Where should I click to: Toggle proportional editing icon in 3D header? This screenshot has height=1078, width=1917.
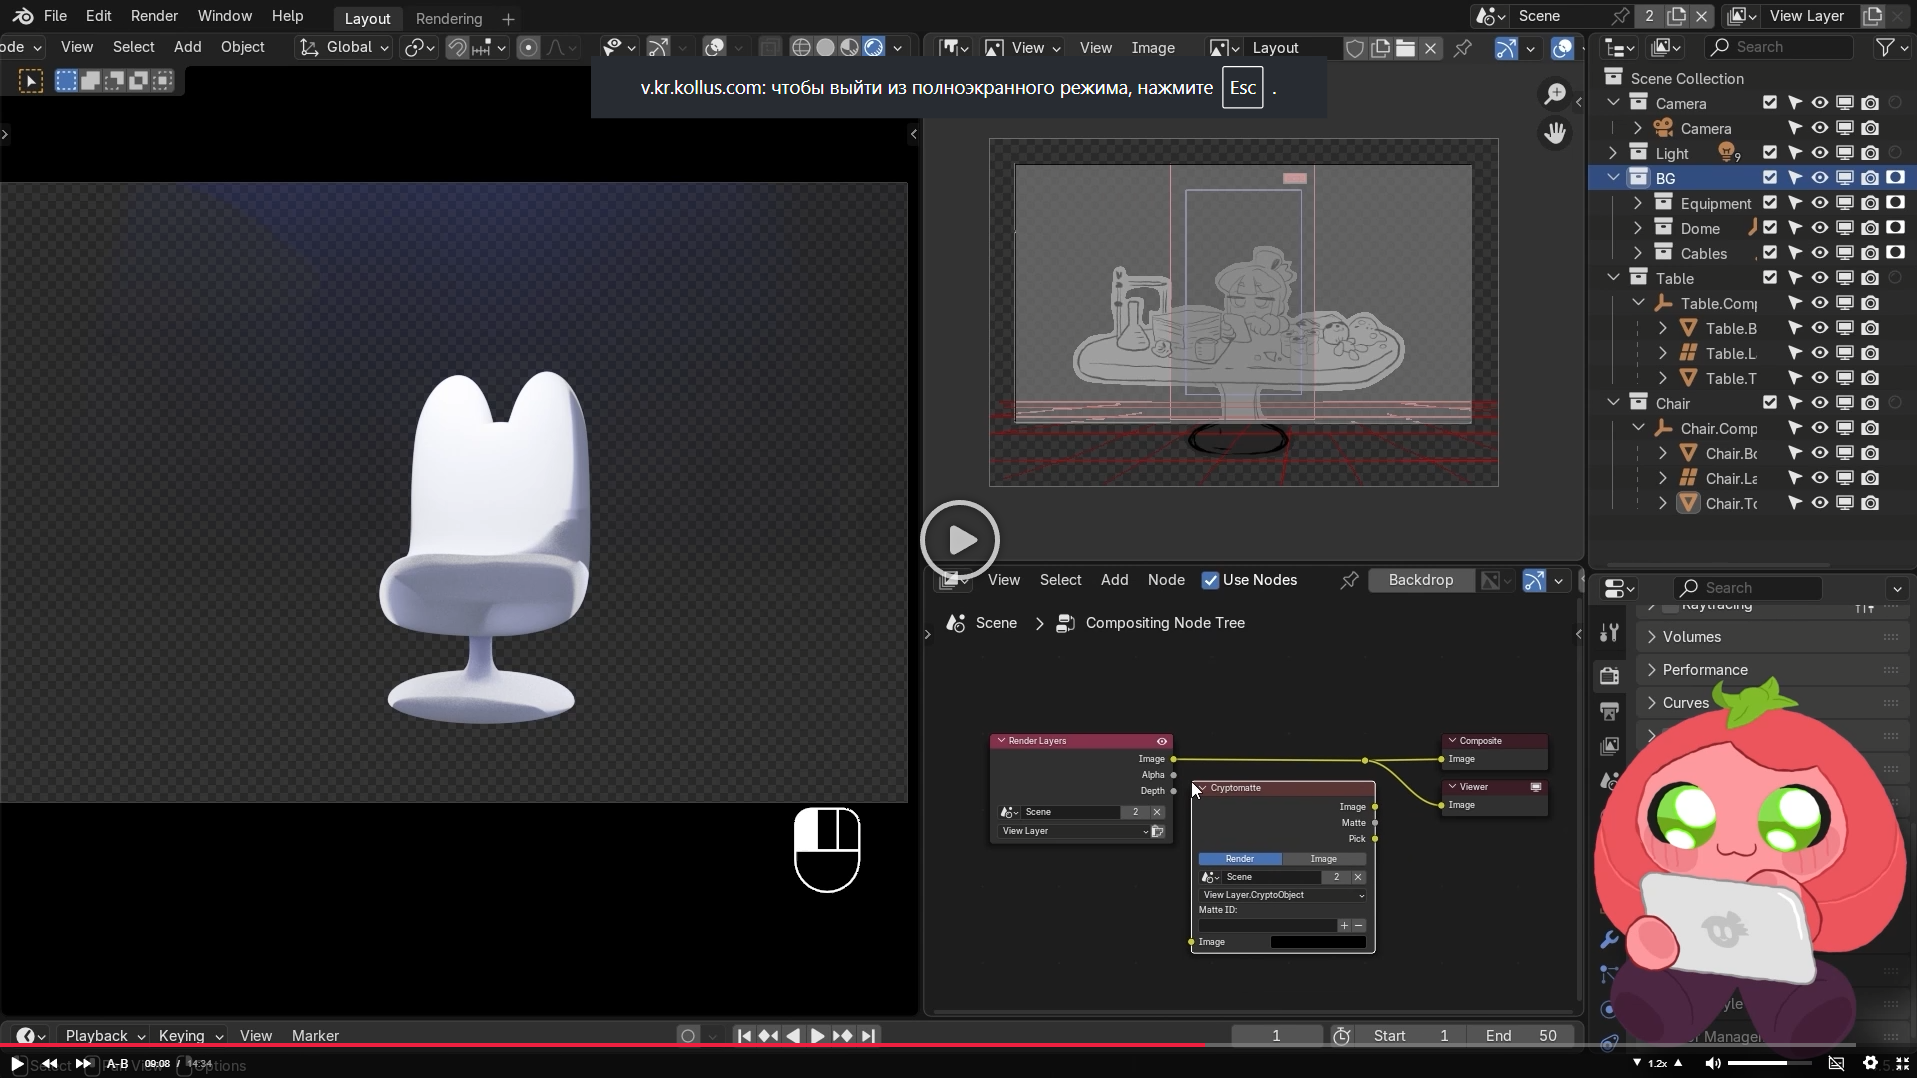529,47
